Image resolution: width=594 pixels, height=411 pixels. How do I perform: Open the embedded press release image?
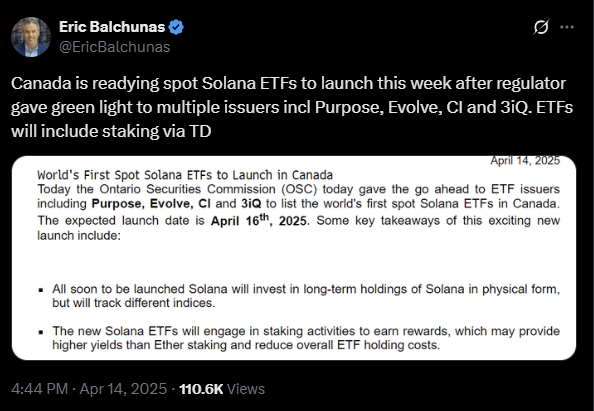coord(294,258)
